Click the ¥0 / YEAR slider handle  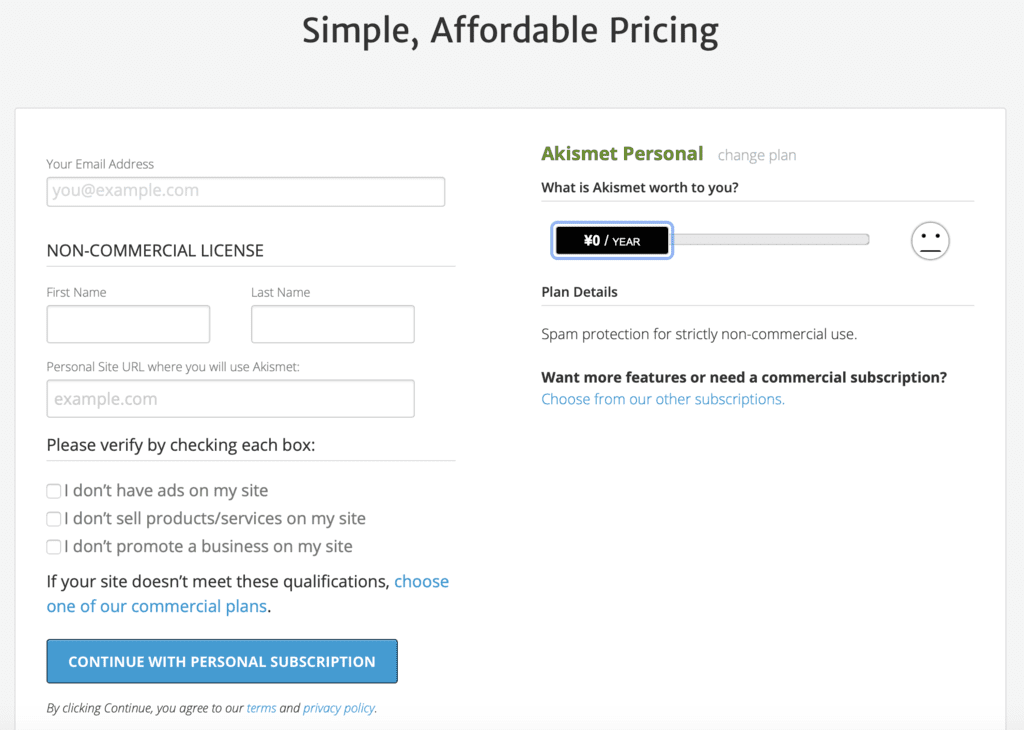tap(612, 241)
